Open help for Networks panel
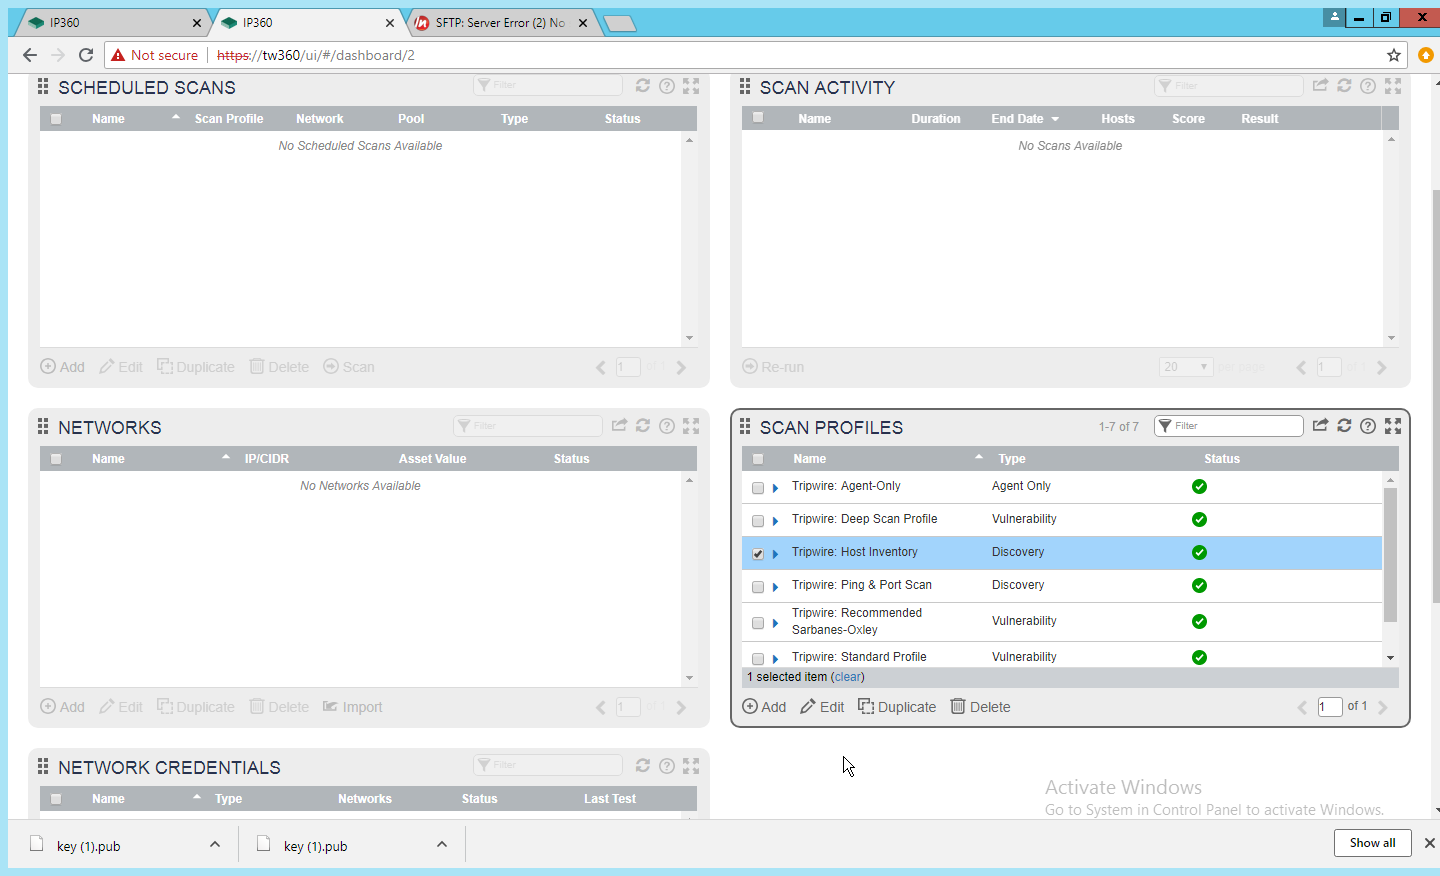The image size is (1440, 876). coord(667,426)
